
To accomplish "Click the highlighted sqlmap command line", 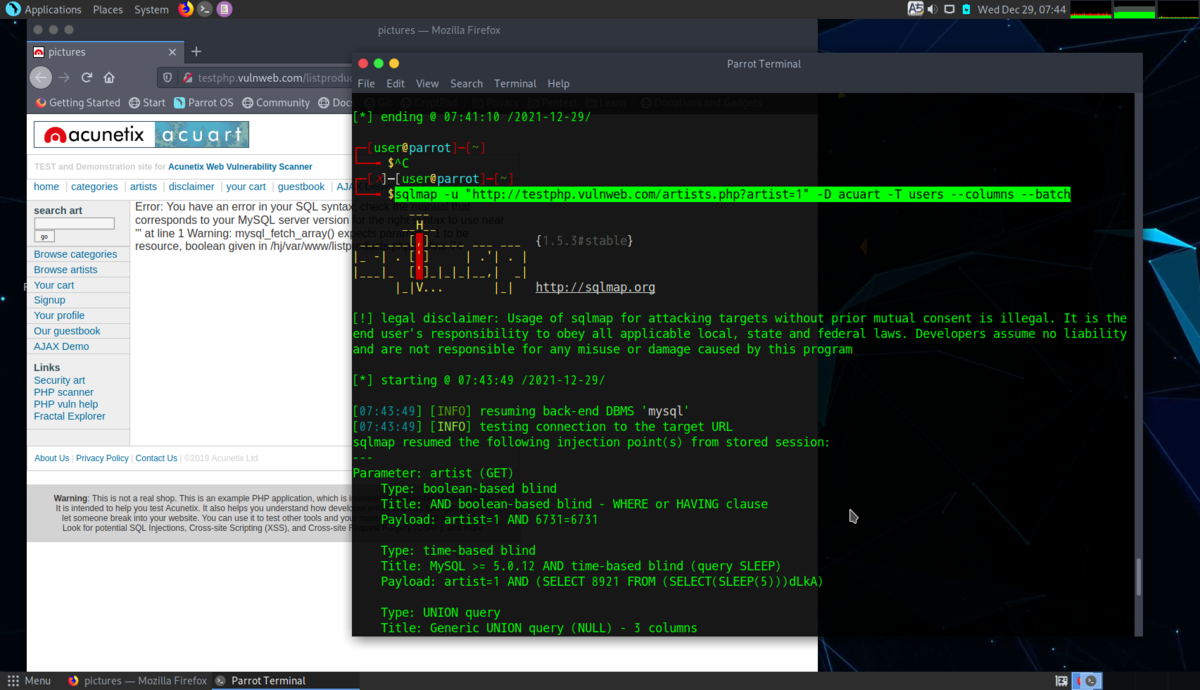I will pos(732,194).
